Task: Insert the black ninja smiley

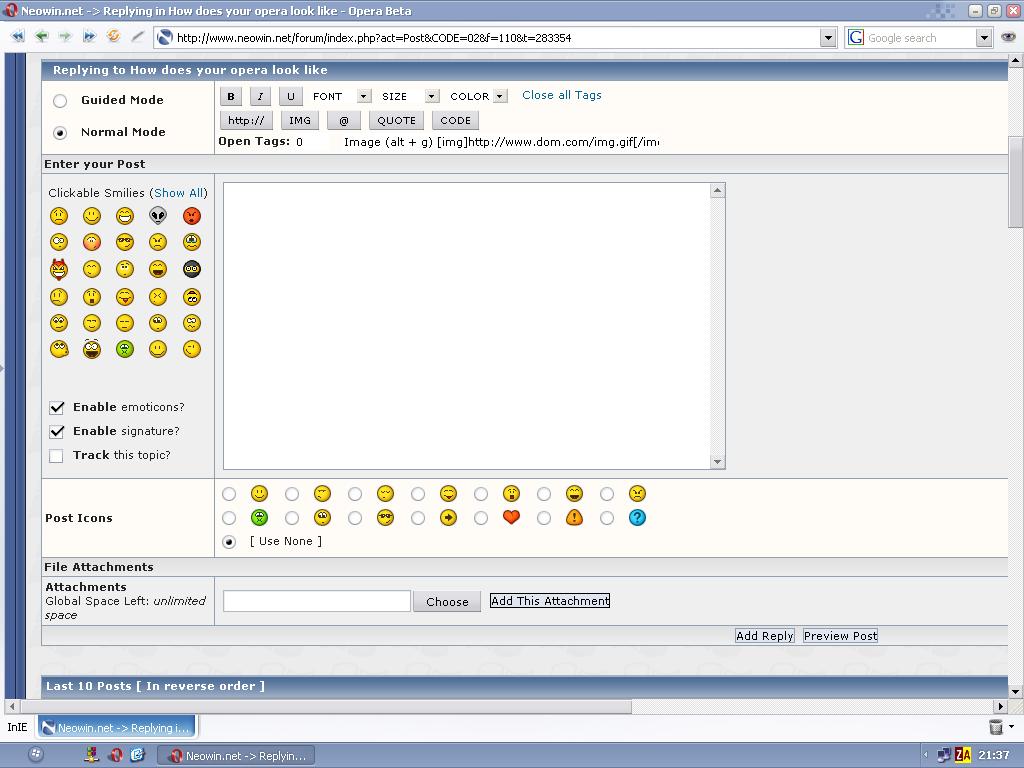Action: pos(191,269)
